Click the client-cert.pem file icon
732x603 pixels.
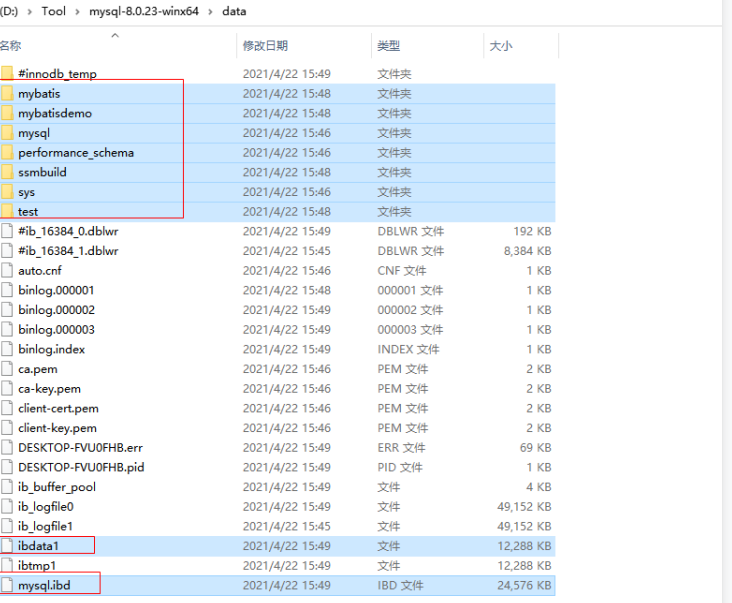(x=7, y=408)
